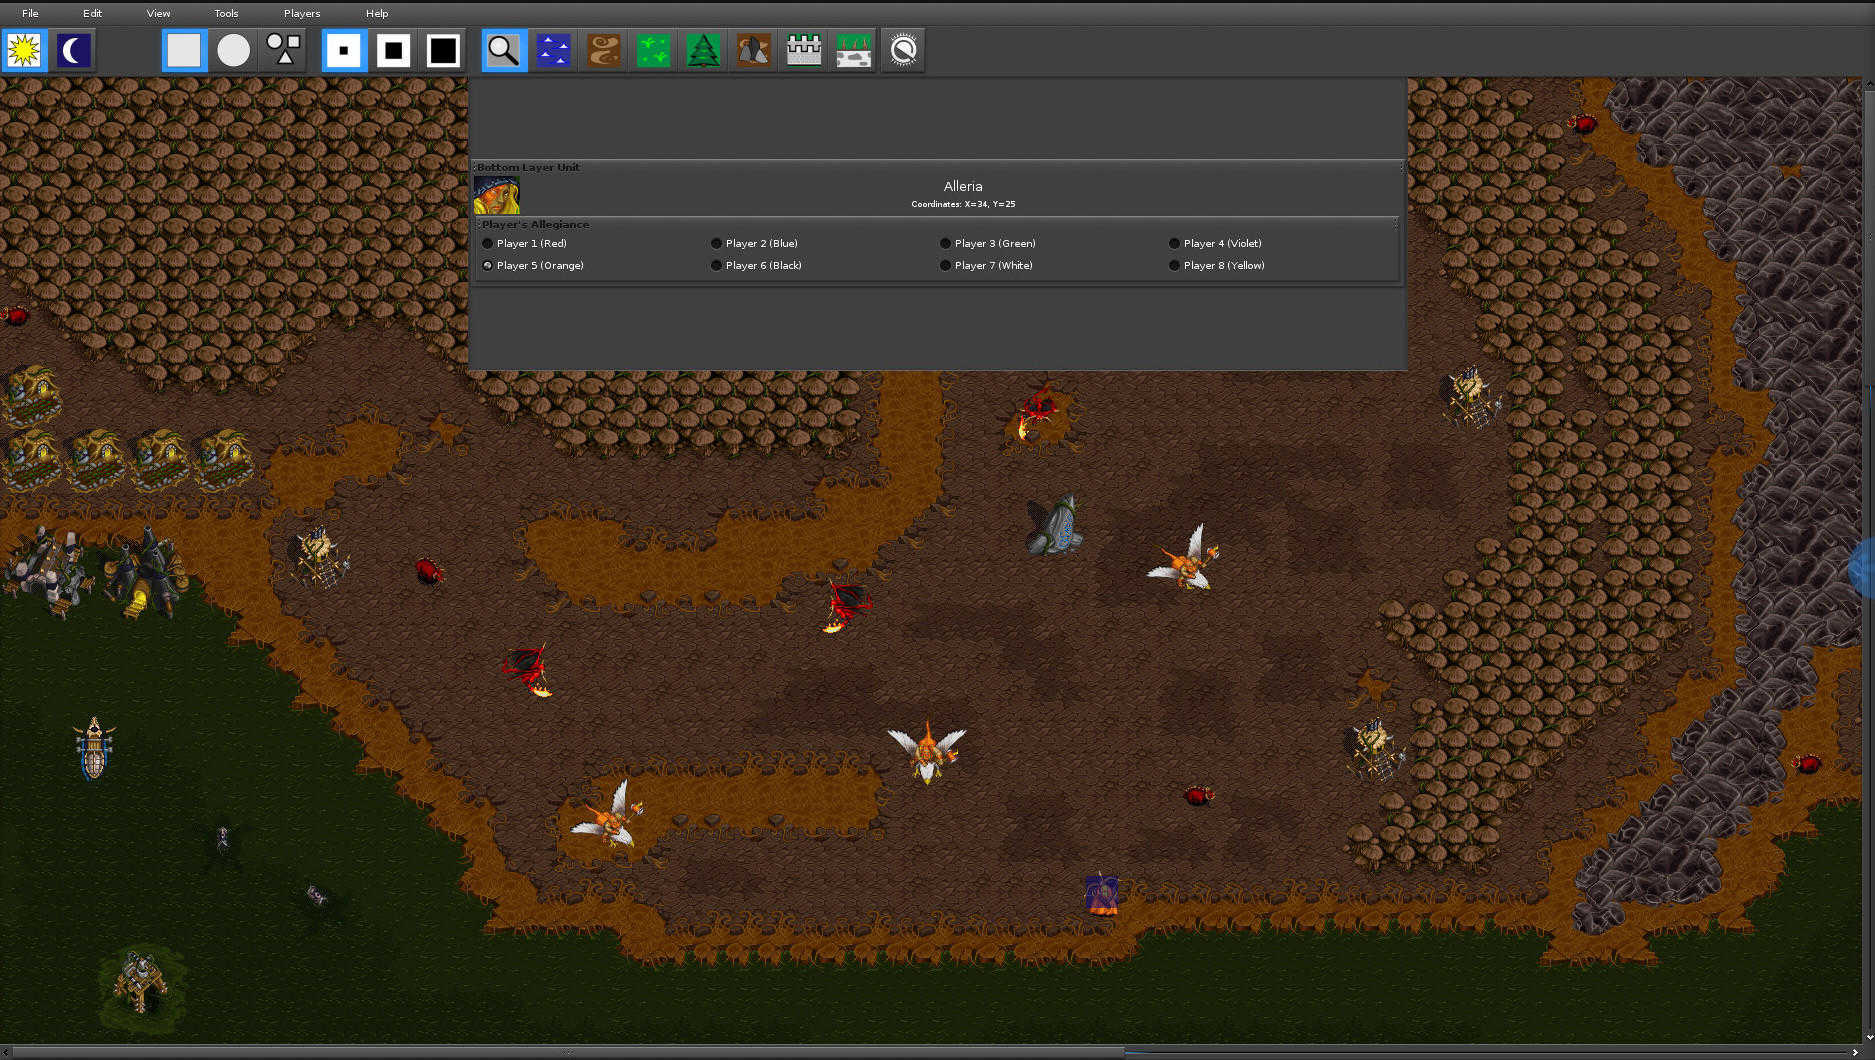
Task: Open the Tools menu
Action: tap(226, 13)
